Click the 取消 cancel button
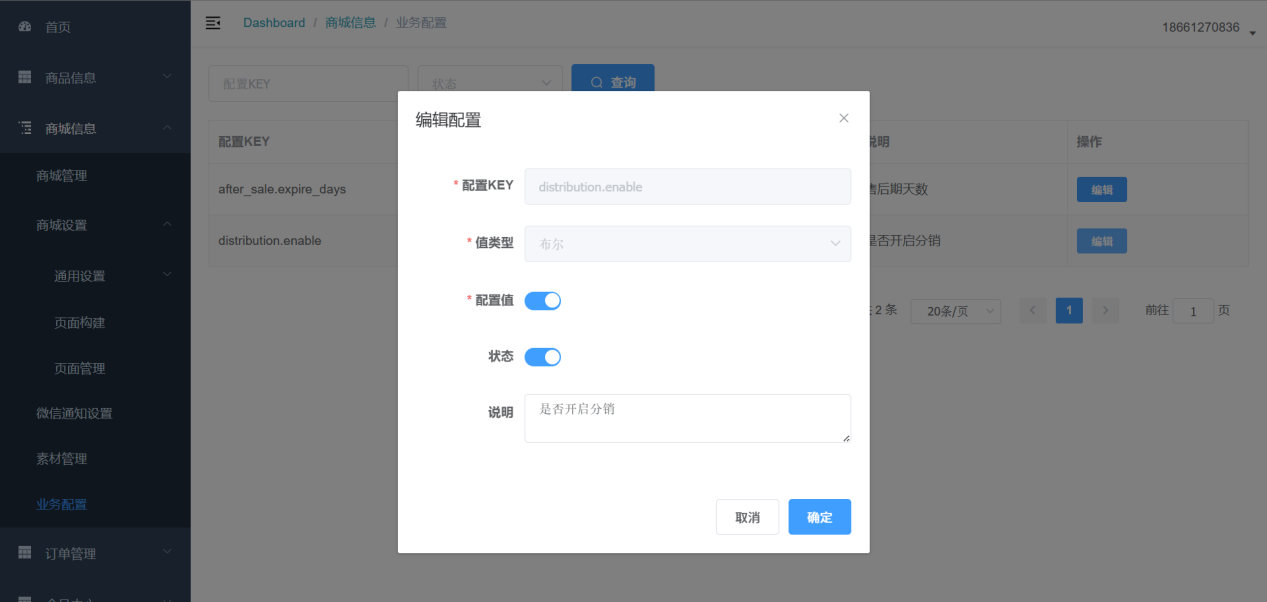The image size is (1267, 602). pyautogui.click(x=747, y=517)
